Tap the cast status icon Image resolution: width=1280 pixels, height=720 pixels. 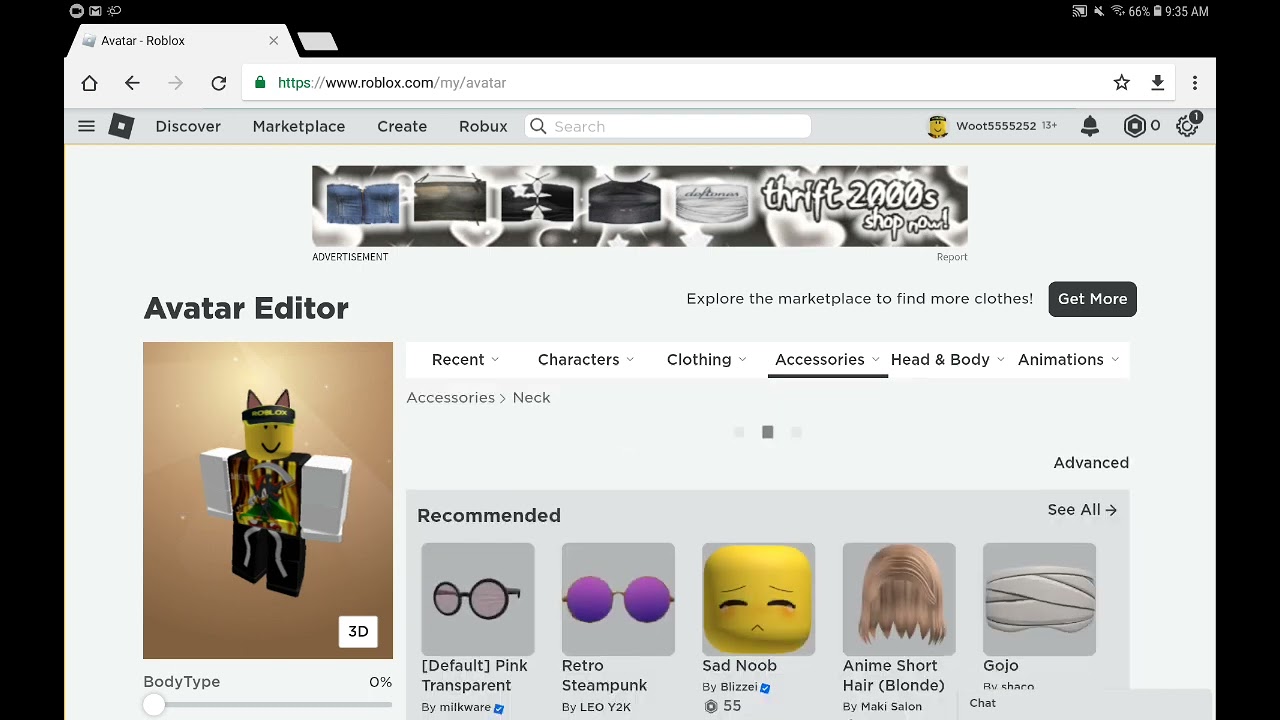pos(1080,12)
